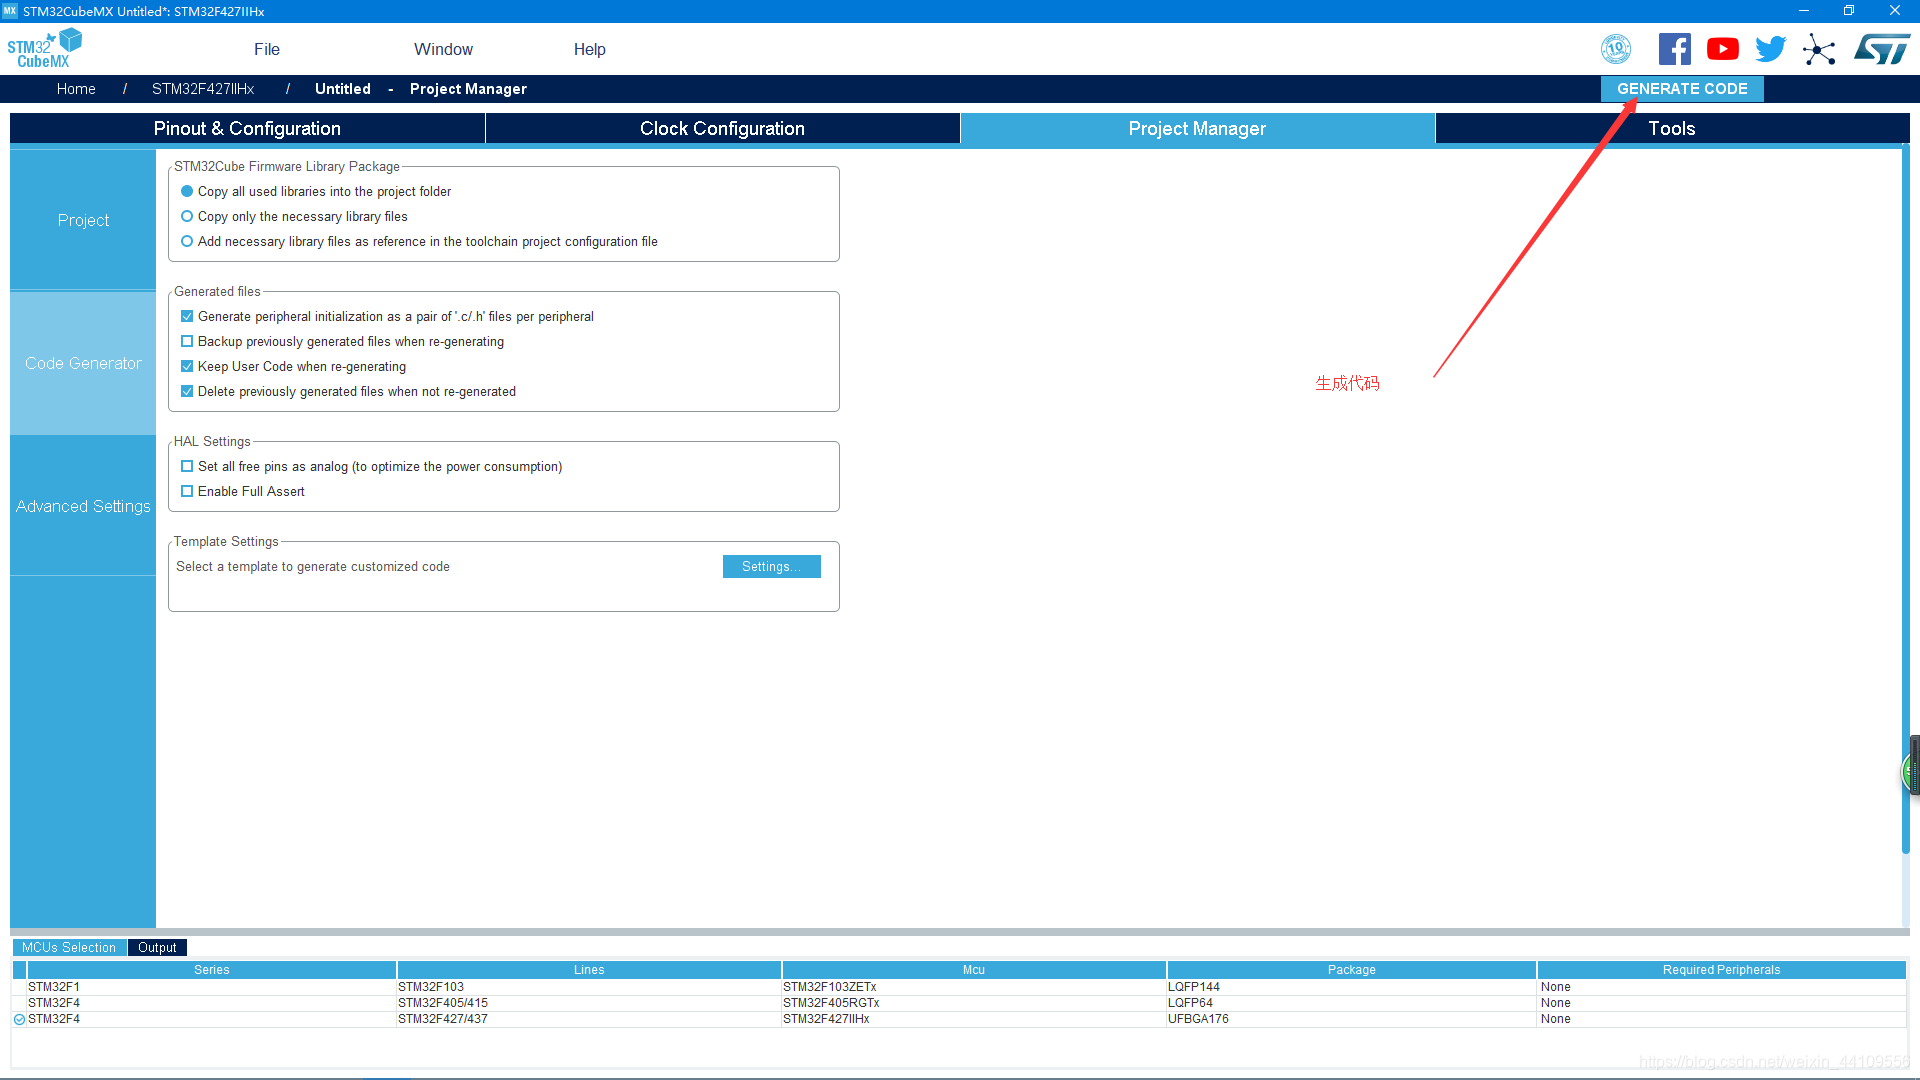Click the 10 years anniversary badge icon

point(1616,49)
